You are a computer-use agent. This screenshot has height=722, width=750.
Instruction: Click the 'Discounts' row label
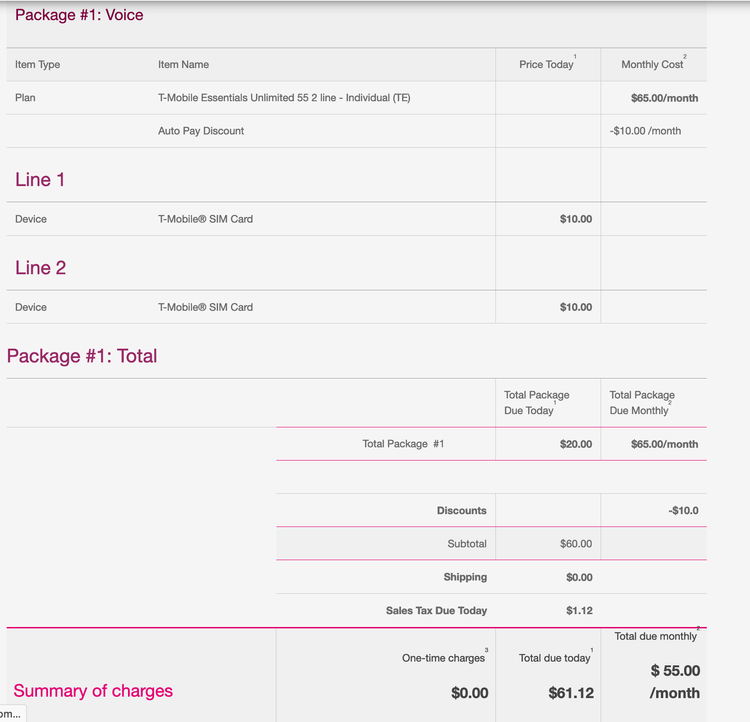click(x=462, y=511)
